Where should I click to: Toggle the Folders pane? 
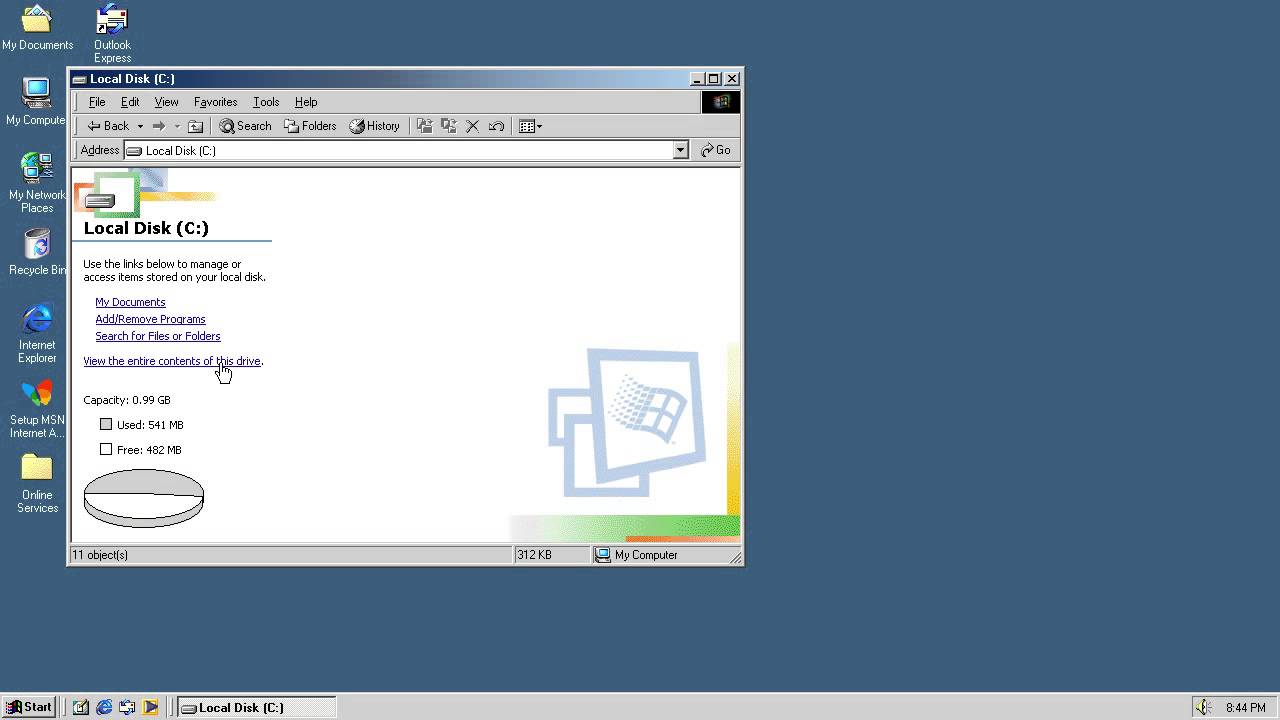310,126
